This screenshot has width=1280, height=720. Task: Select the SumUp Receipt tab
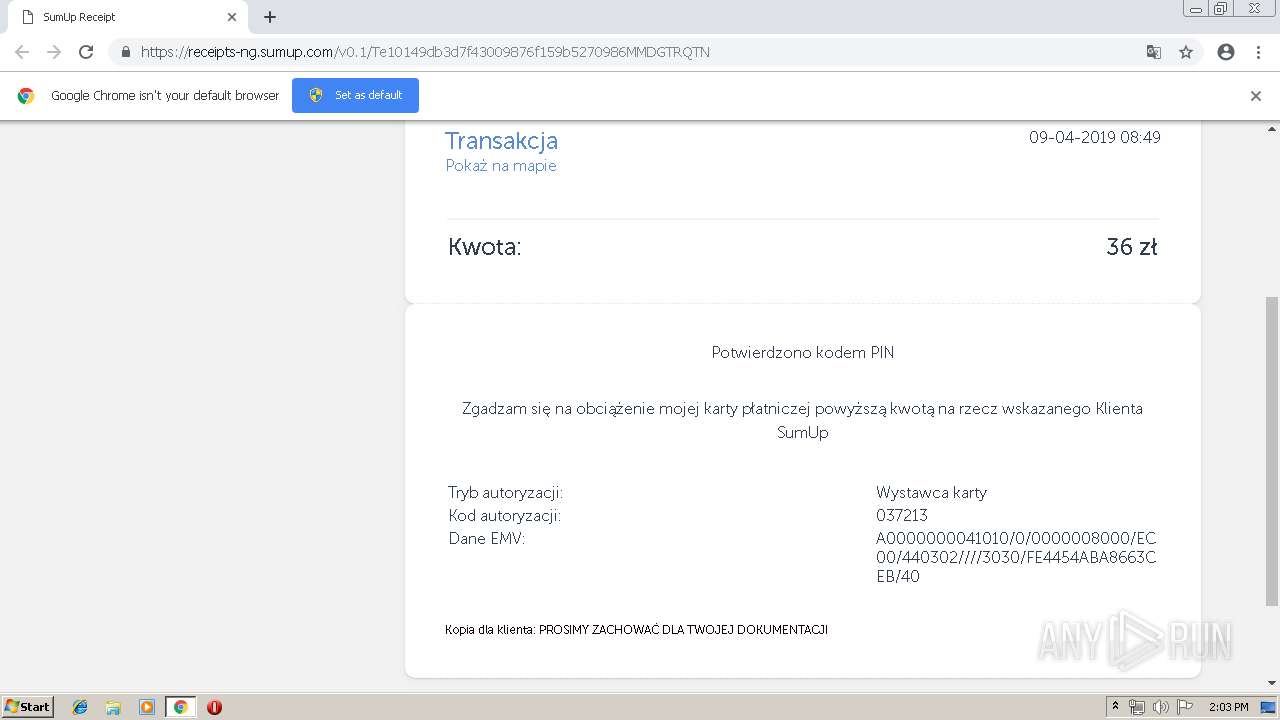(x=125, y=17)
